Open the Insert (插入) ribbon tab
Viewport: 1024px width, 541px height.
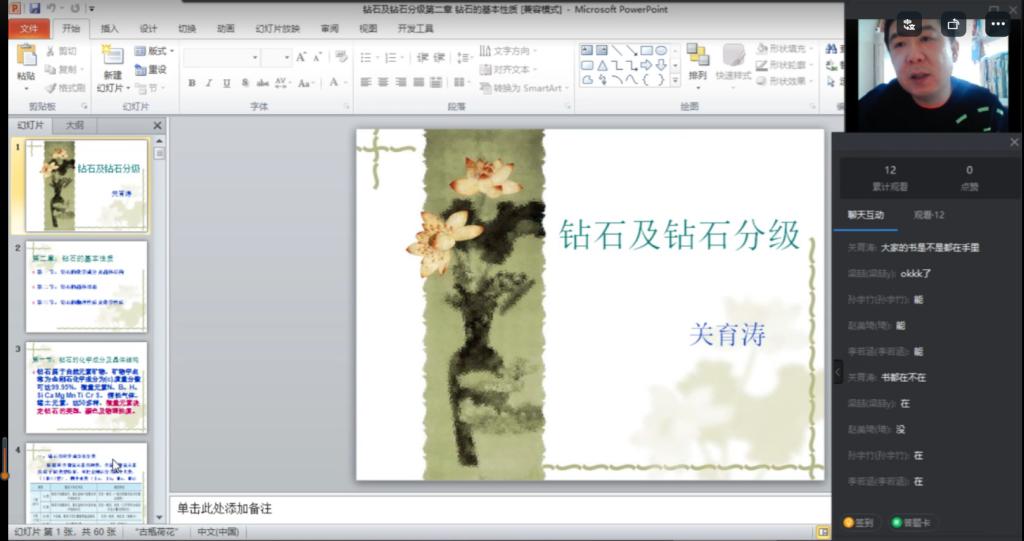point(110,29)
